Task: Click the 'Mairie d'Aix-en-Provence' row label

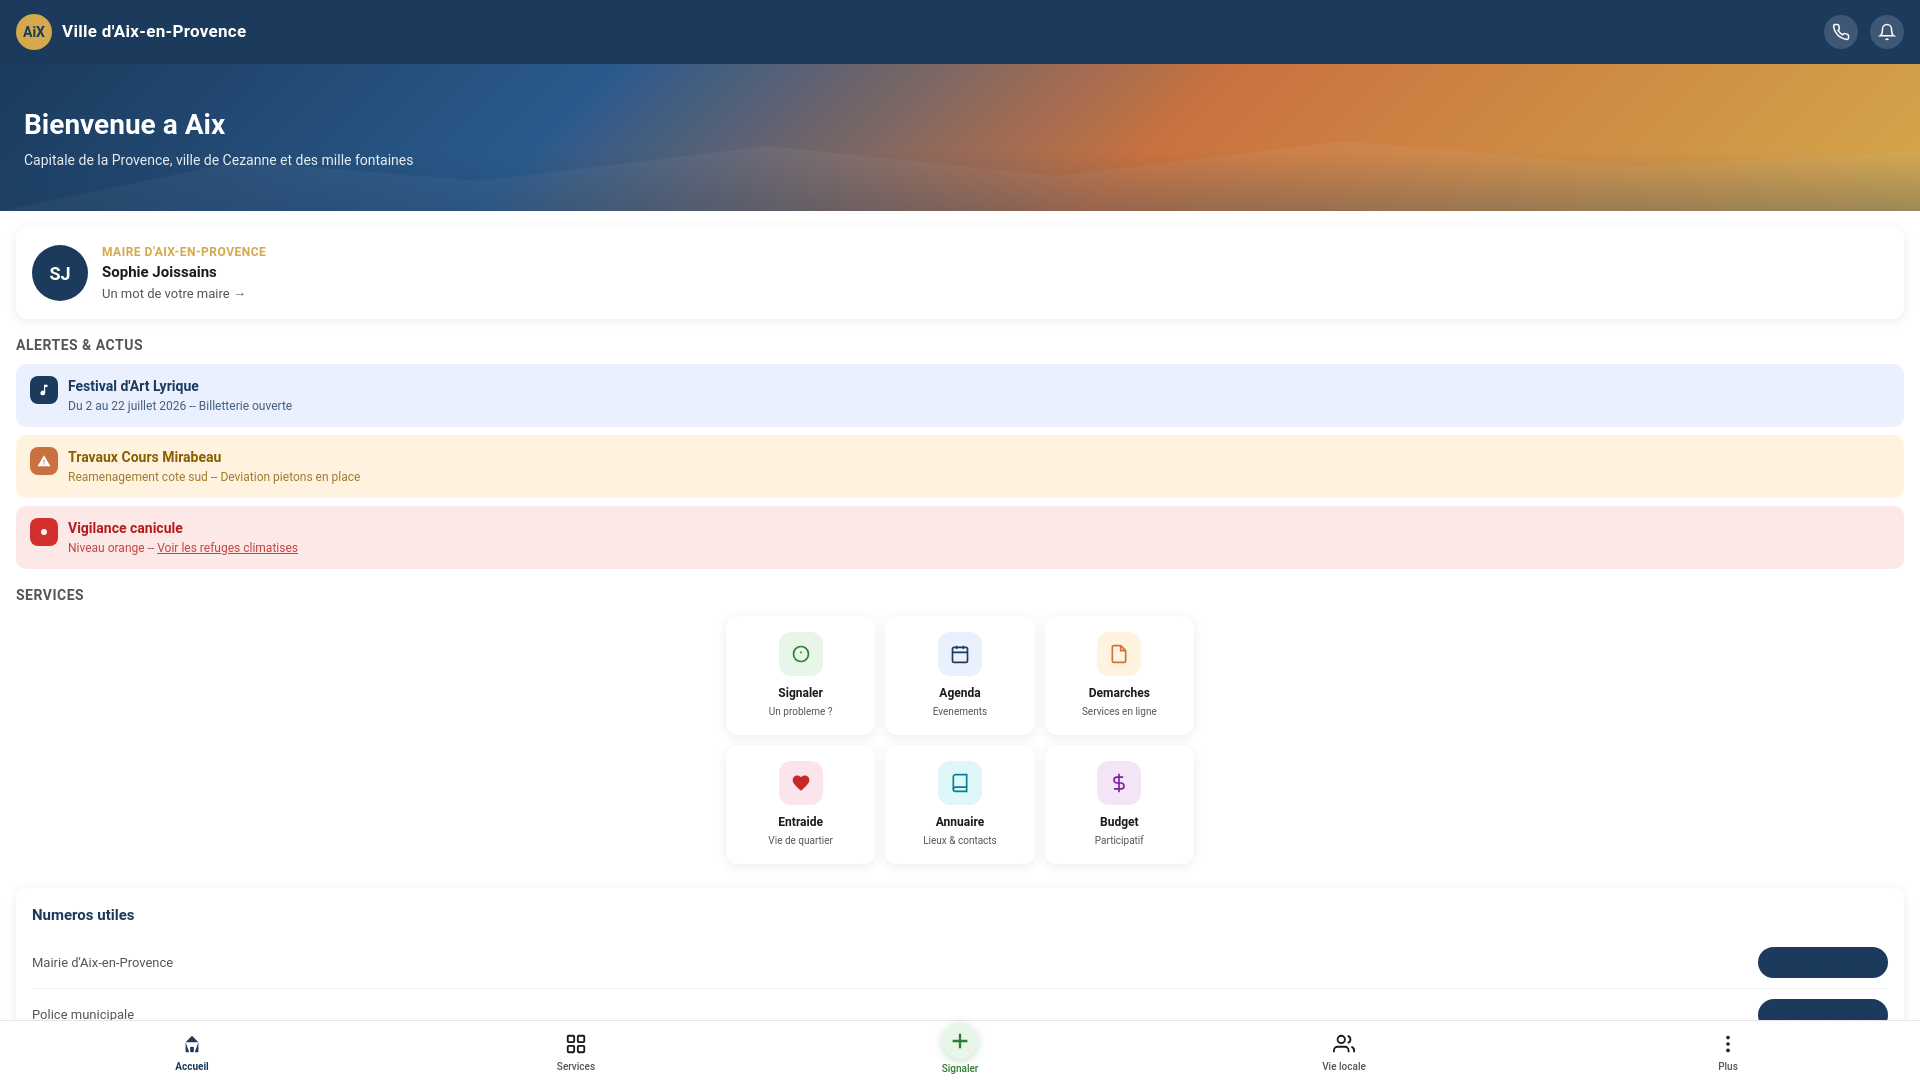Action: 102,963
